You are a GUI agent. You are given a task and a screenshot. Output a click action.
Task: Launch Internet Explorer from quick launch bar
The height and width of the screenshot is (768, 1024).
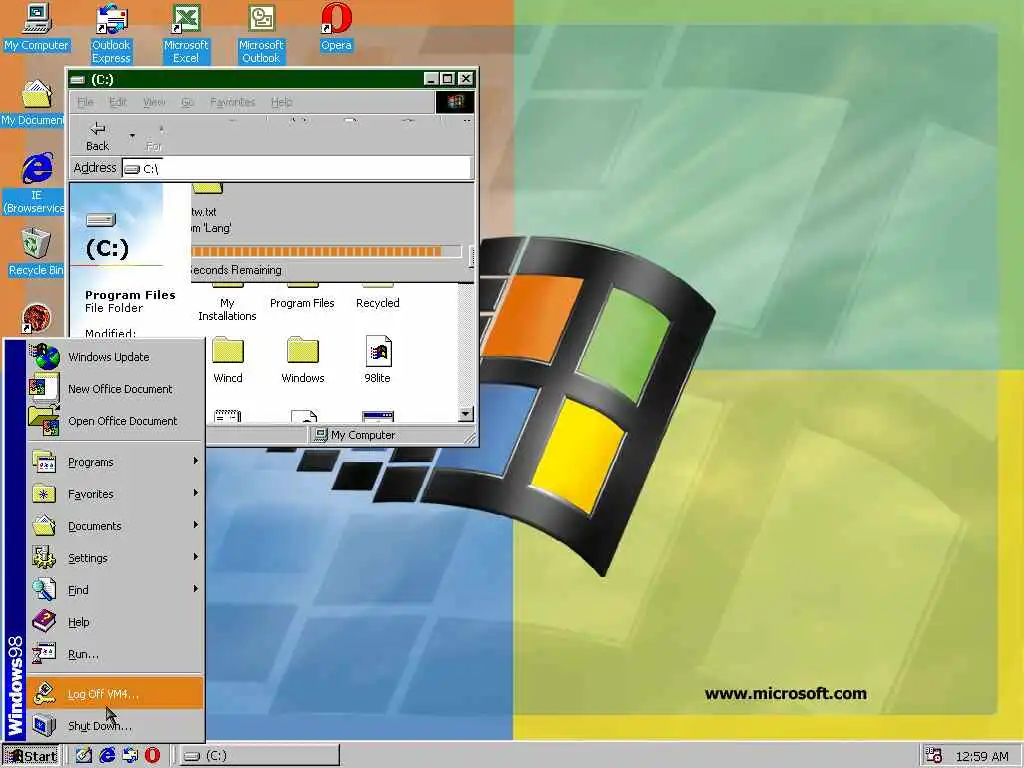pos(107,755)
